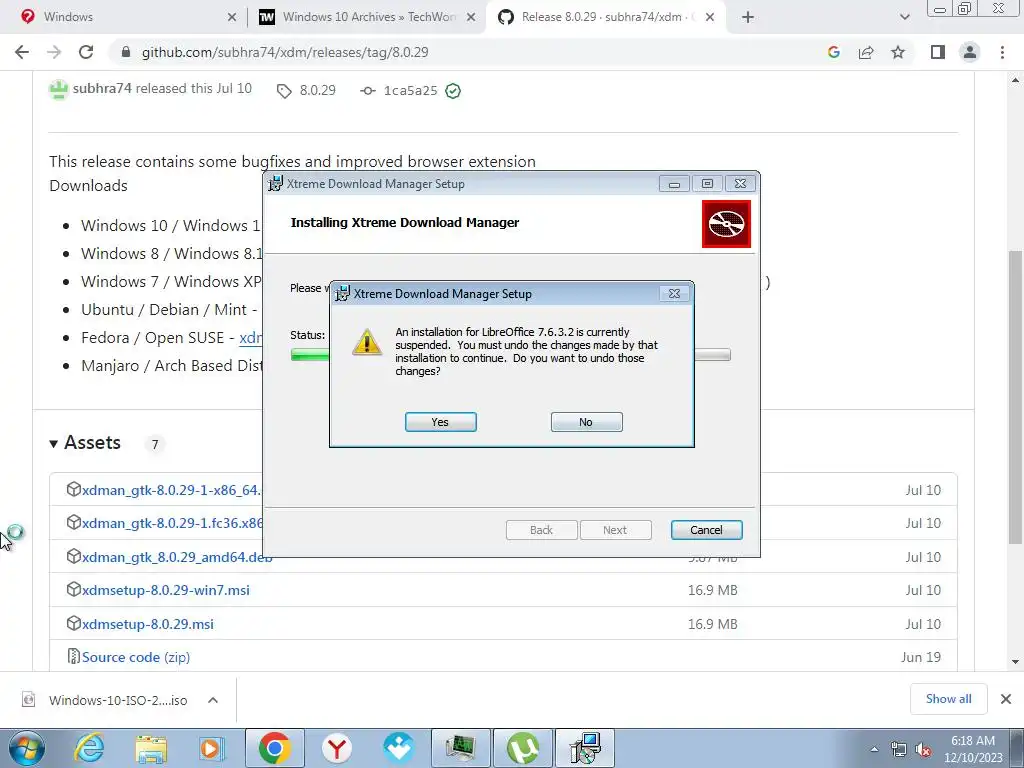
Task: Click the 8.0.29 tag link
Action: [306, 90]
